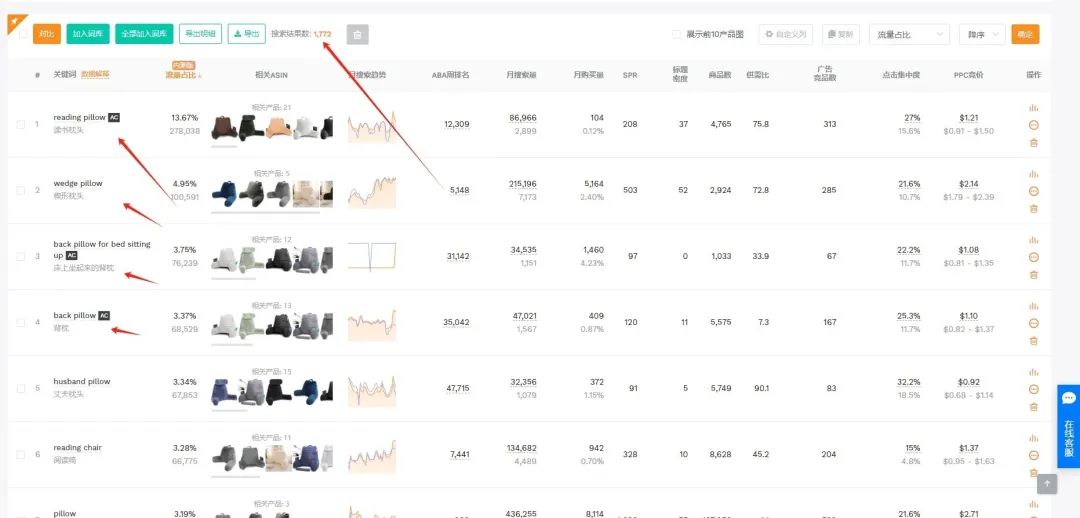Open chart icon for back pillow for bed sitting up

1033,240
